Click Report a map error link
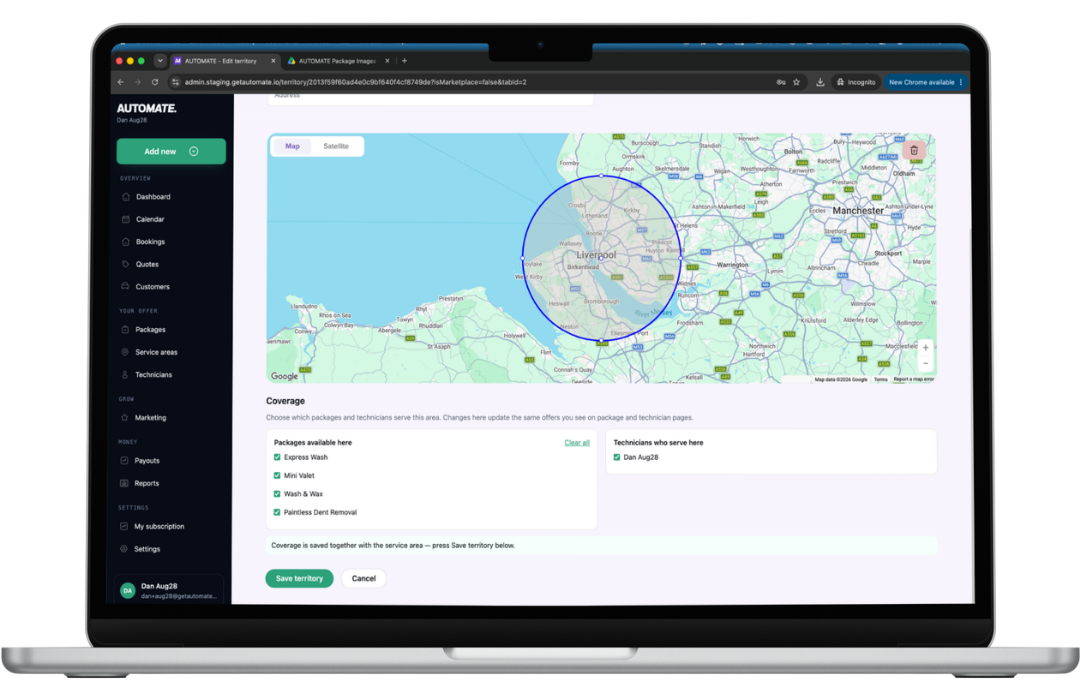1080x700 pixels. click(913, 379)
